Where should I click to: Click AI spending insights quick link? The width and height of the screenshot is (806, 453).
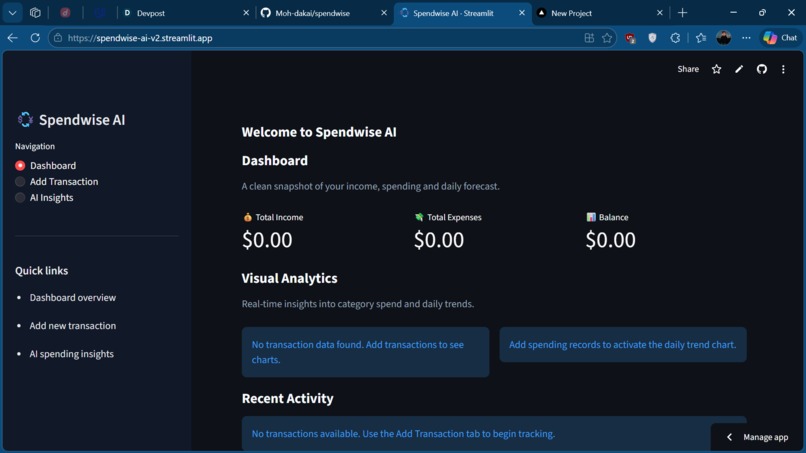coord(71,354)
